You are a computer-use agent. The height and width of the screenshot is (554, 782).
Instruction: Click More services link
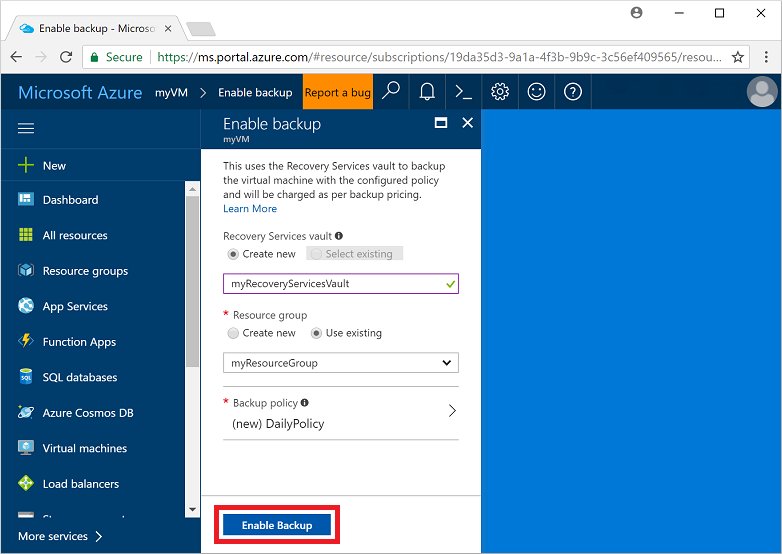click(x=53, y=536)
